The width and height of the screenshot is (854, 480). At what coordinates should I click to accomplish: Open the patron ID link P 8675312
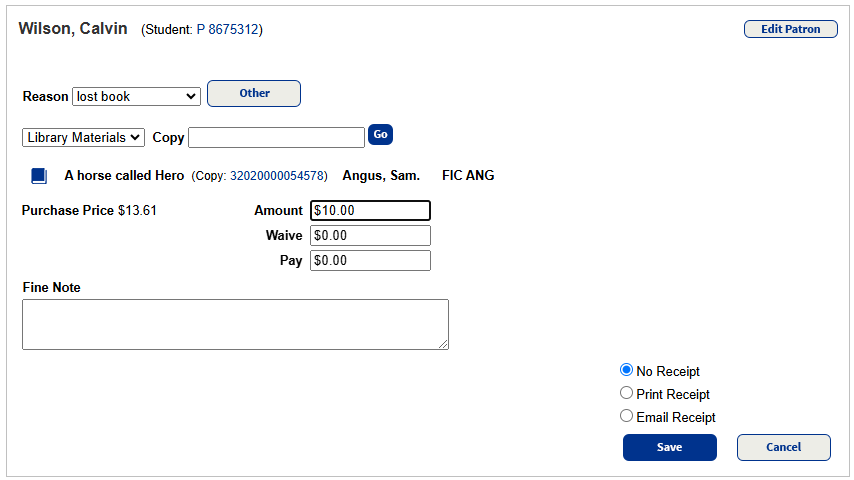coord(228,30)
